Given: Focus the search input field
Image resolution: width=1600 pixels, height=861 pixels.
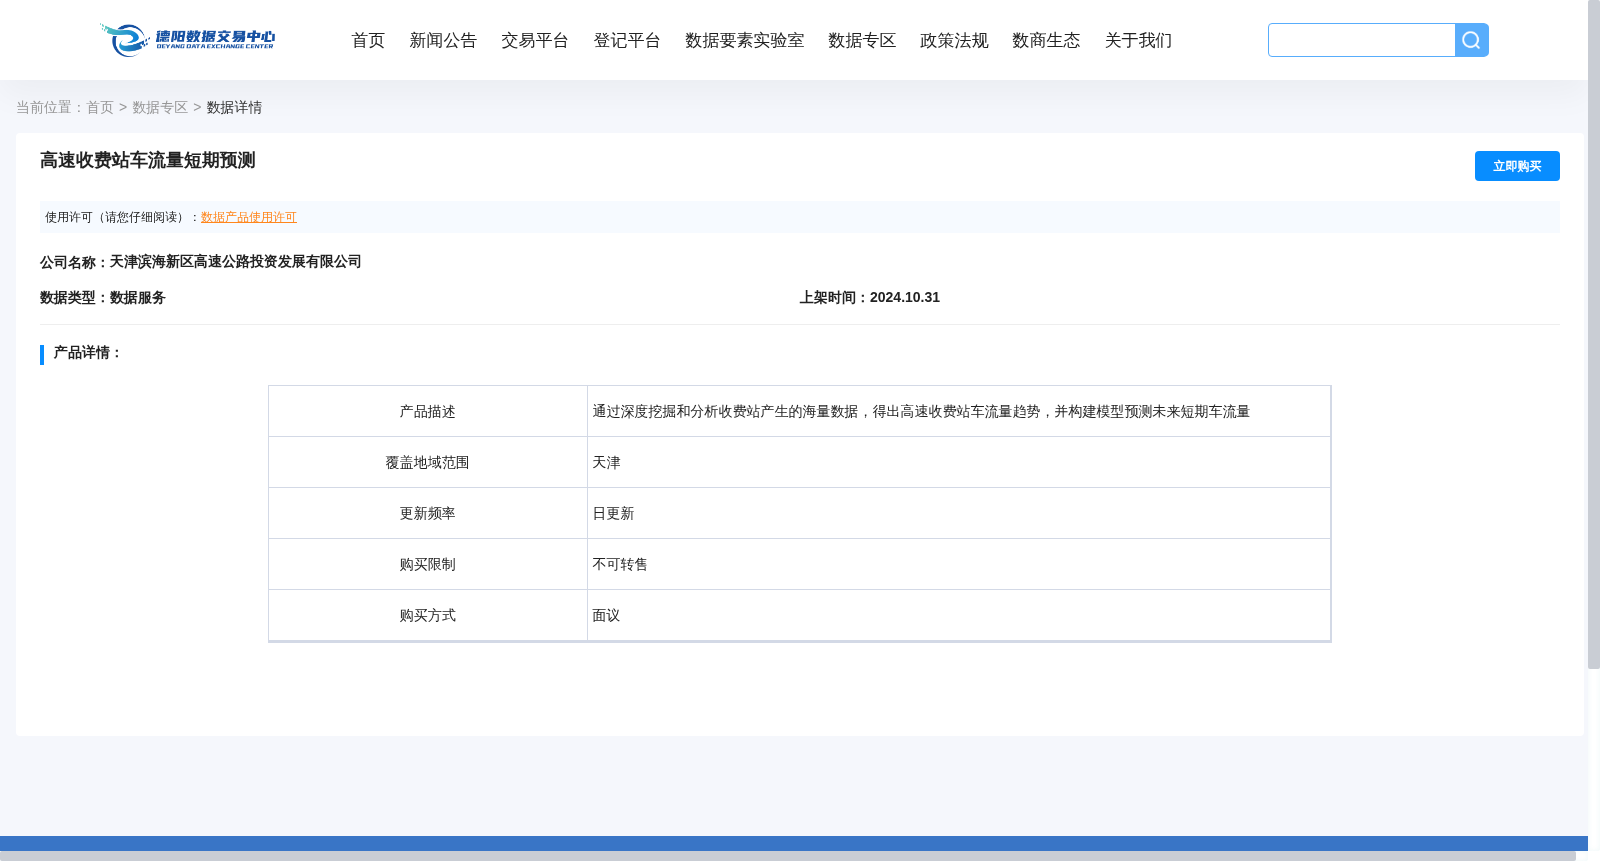Looking at the screenshot, I should click(x=1361, y=40).
